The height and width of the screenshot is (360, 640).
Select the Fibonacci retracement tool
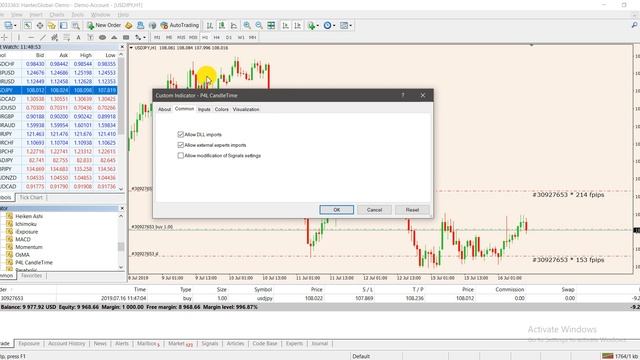(x=67, y=37)
